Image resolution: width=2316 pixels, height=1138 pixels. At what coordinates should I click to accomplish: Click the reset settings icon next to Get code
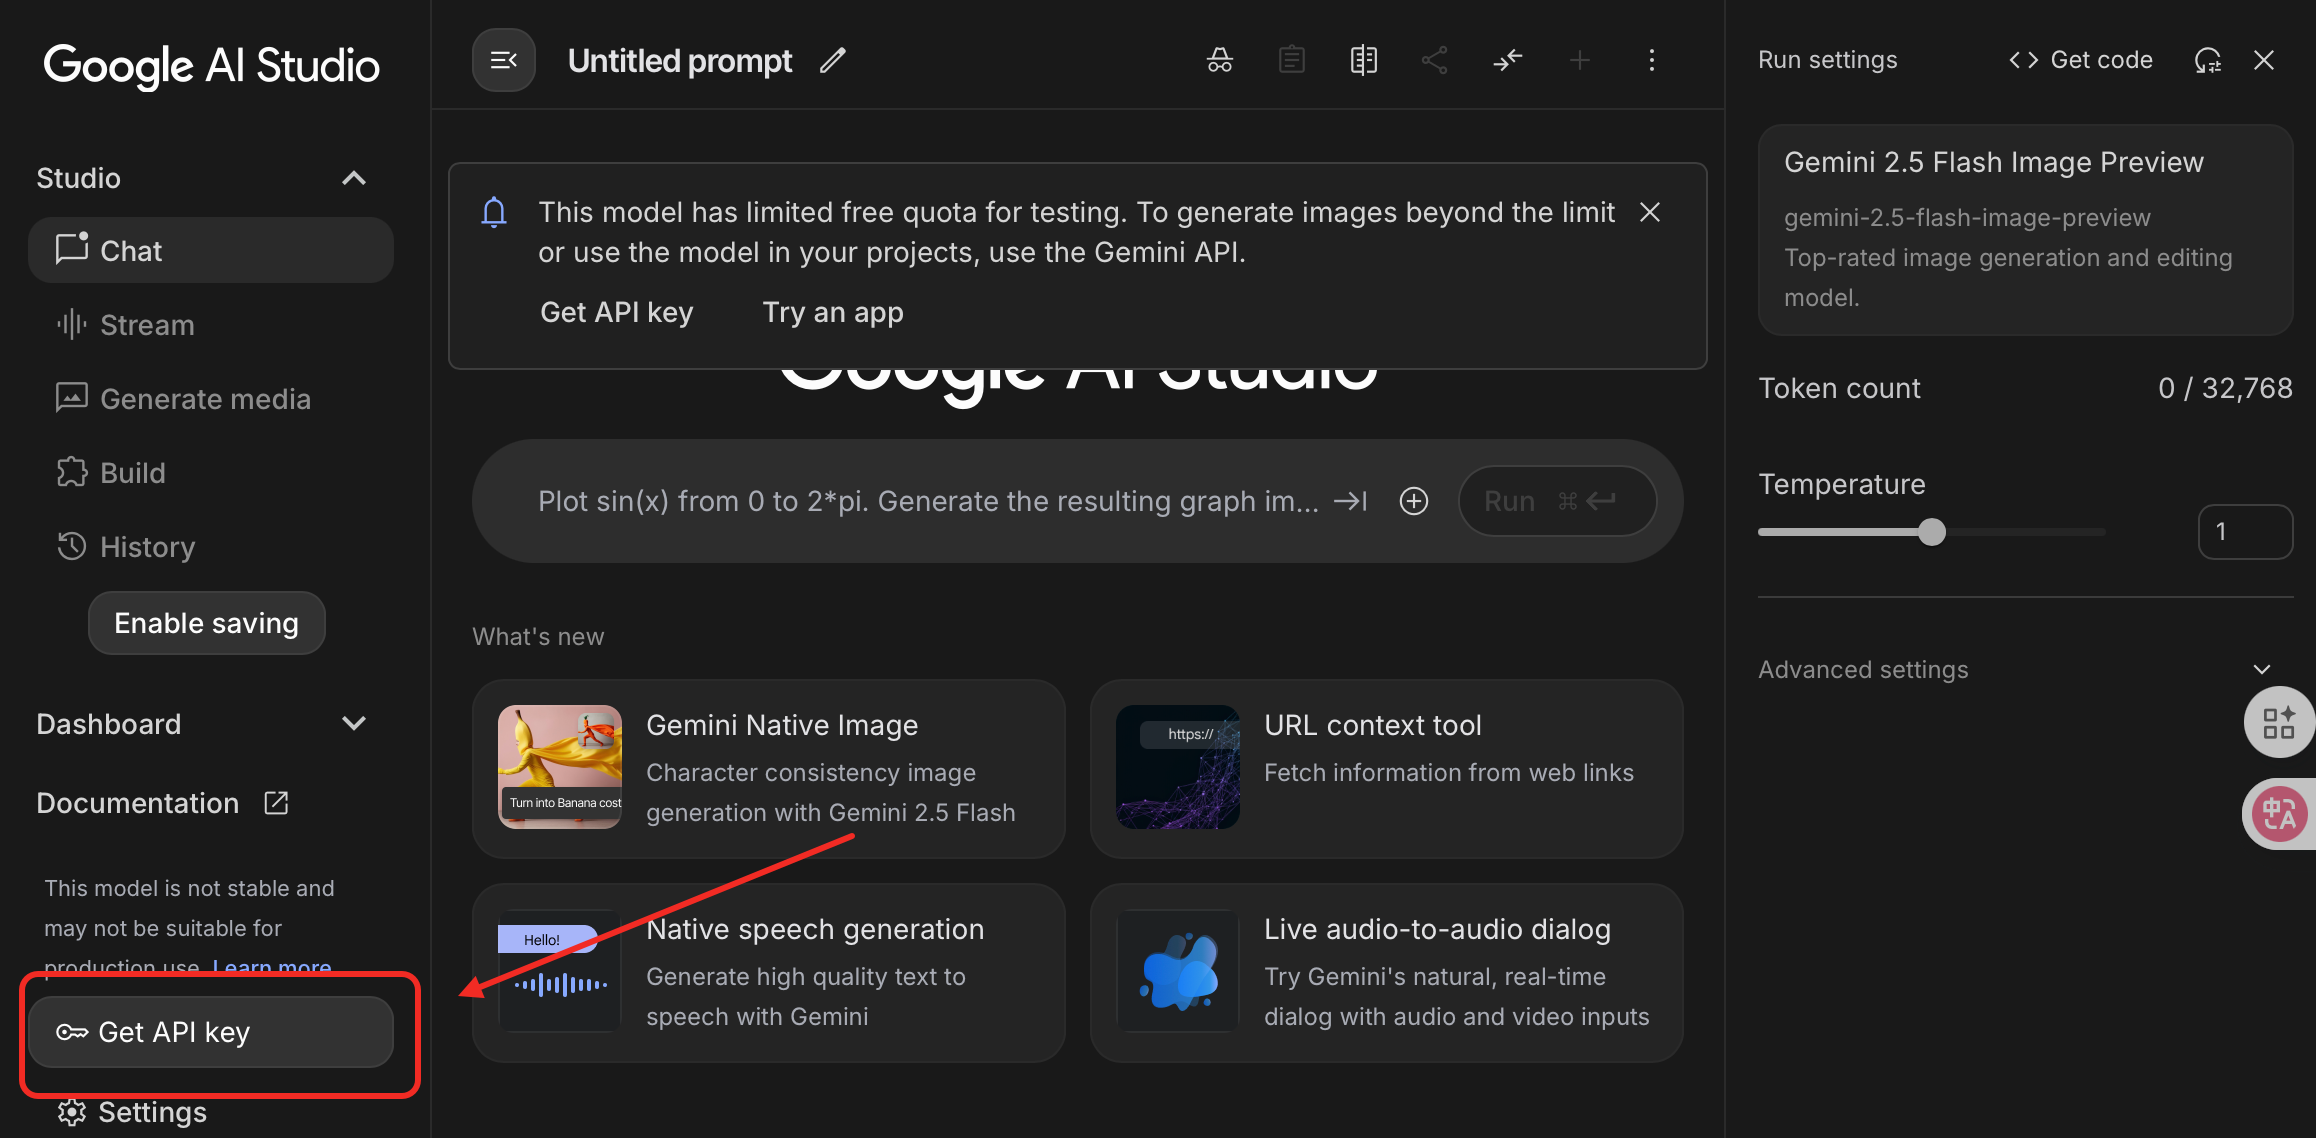tap(2207, 60)
